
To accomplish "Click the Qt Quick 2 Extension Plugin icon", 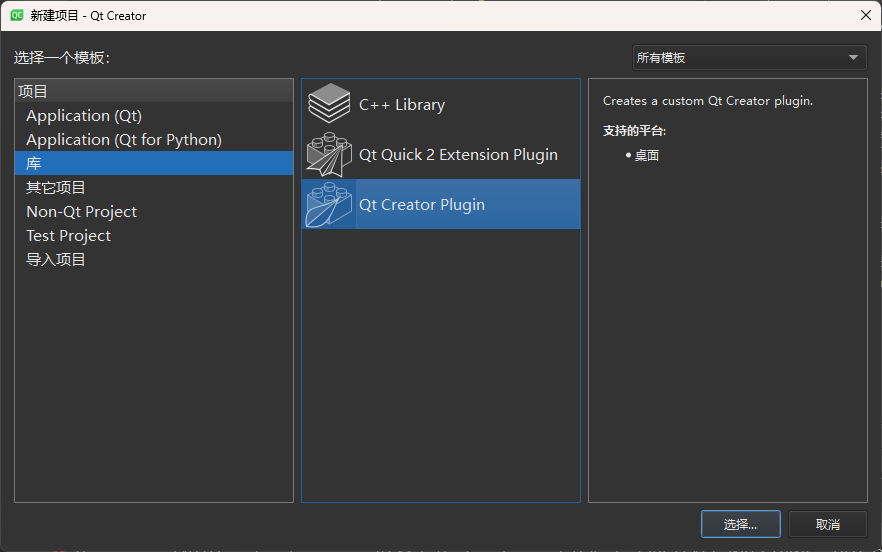I will (329, 154).
